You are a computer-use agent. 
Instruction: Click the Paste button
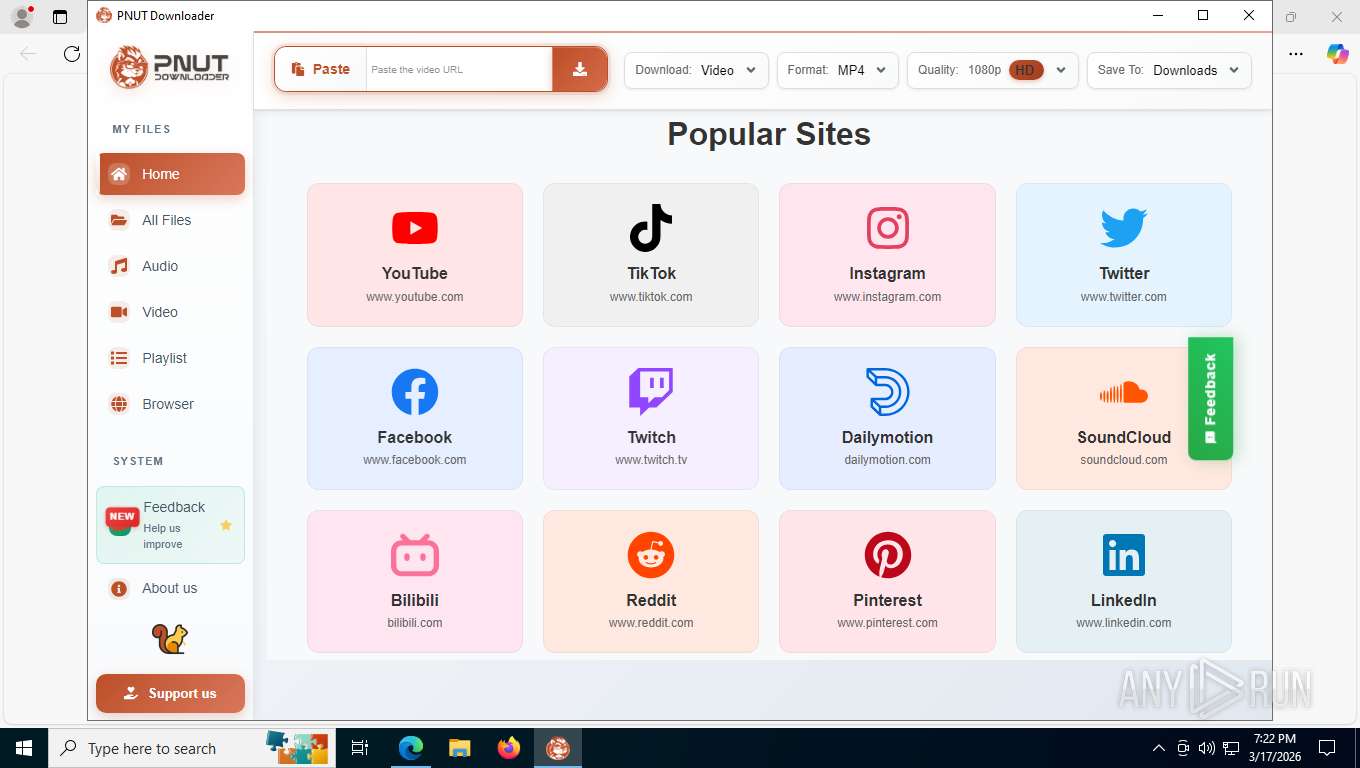click(x=321, y=69)
